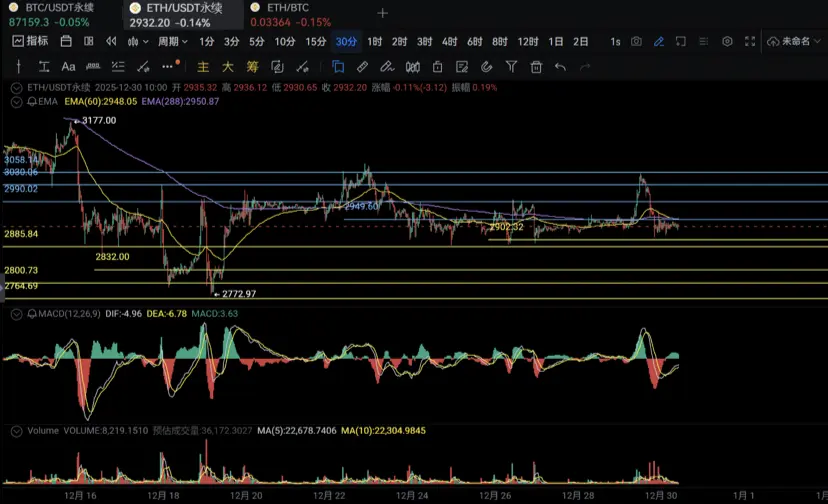The width and height of the screenshot is (828, 504).
Task: Select the eraser tool
Action: coord(362,67)
